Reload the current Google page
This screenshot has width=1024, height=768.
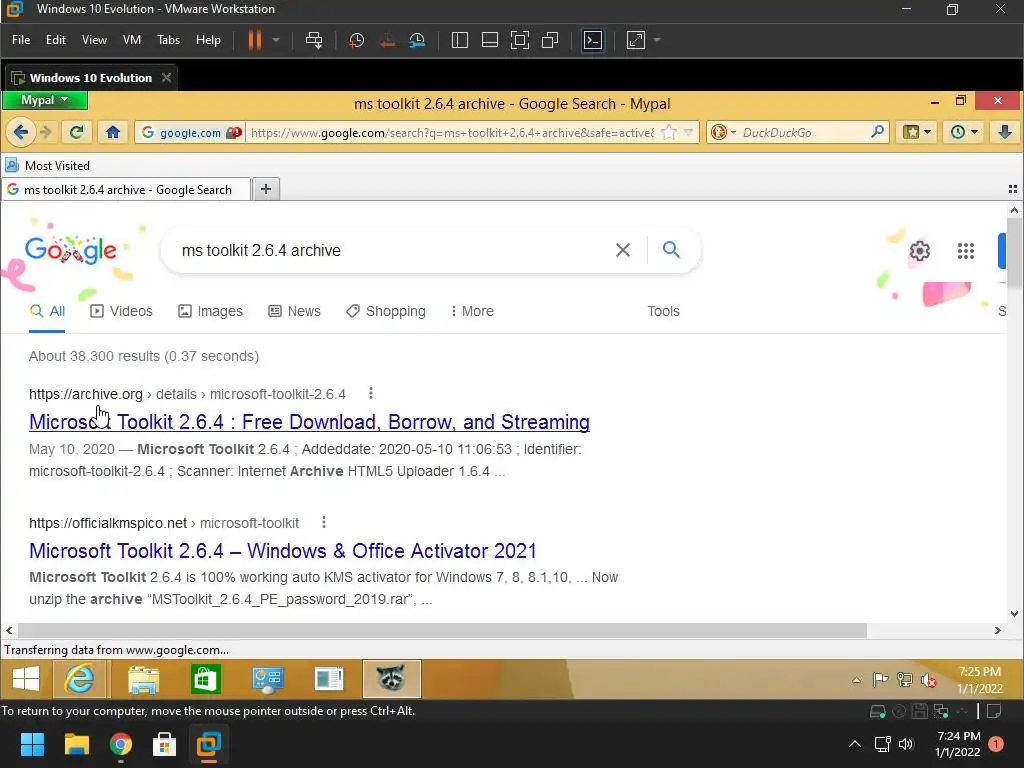point(76,133)
